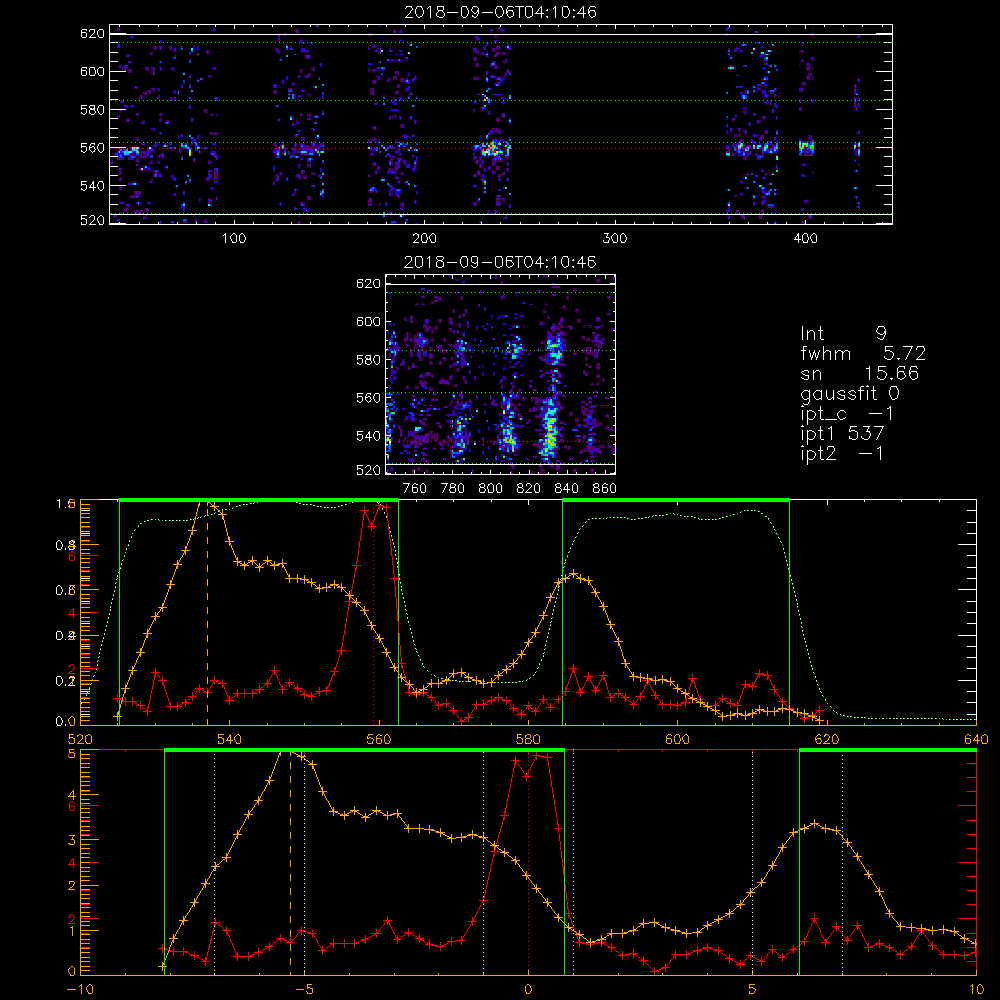The height and width of the screenshot is (1000, 1000).
Task: Click x-axis label 600 on profile plot
Action: click(677, 740)
